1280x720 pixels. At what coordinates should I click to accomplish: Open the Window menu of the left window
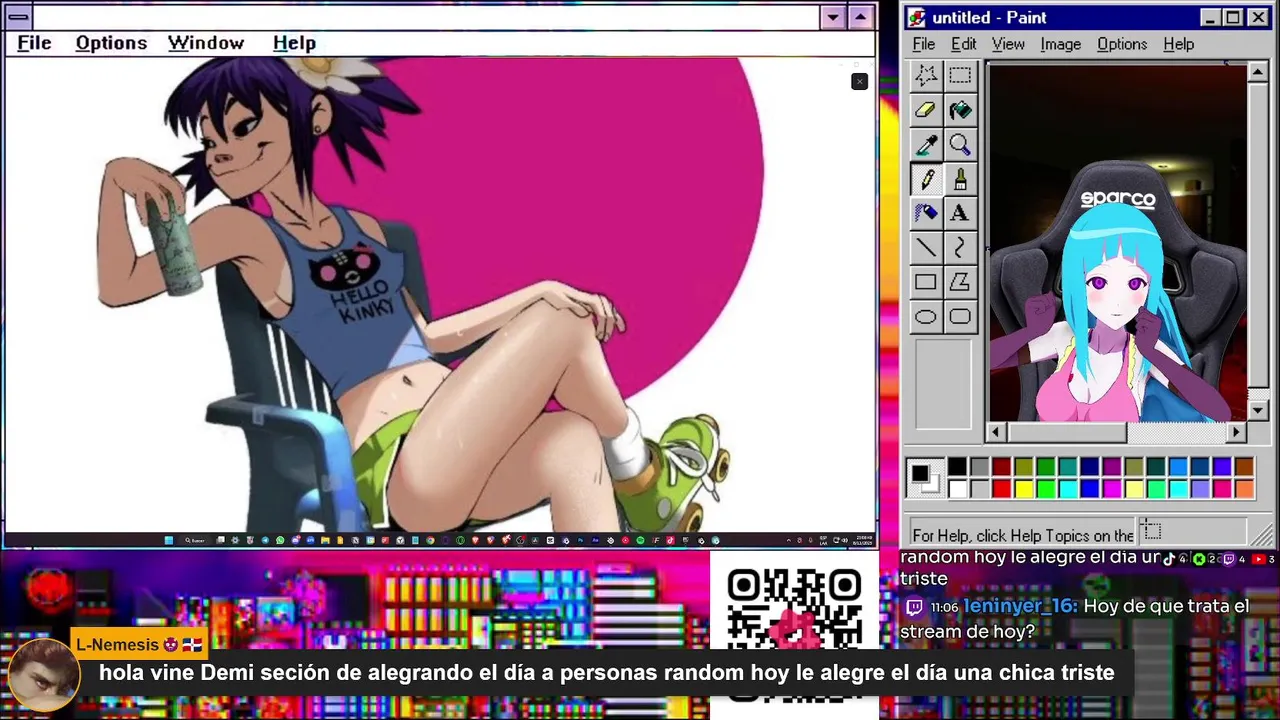coord(206,43)
